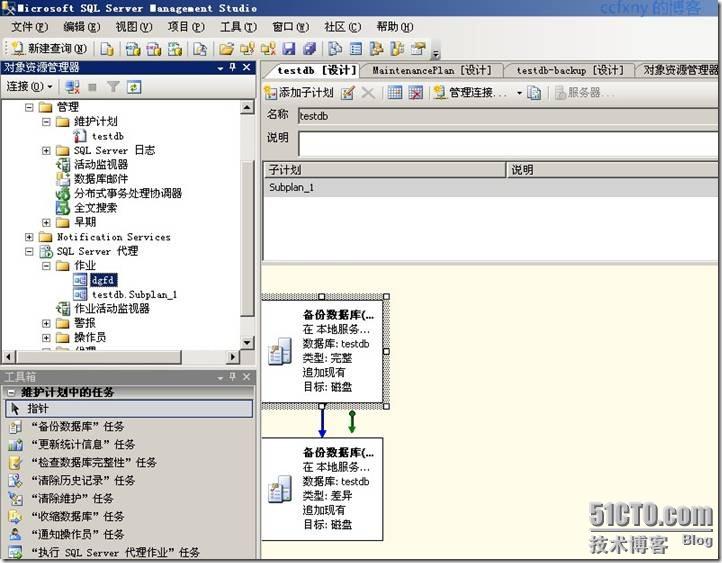Open the 视图 menu
722x563 pixels.
(x=134, y=27)
